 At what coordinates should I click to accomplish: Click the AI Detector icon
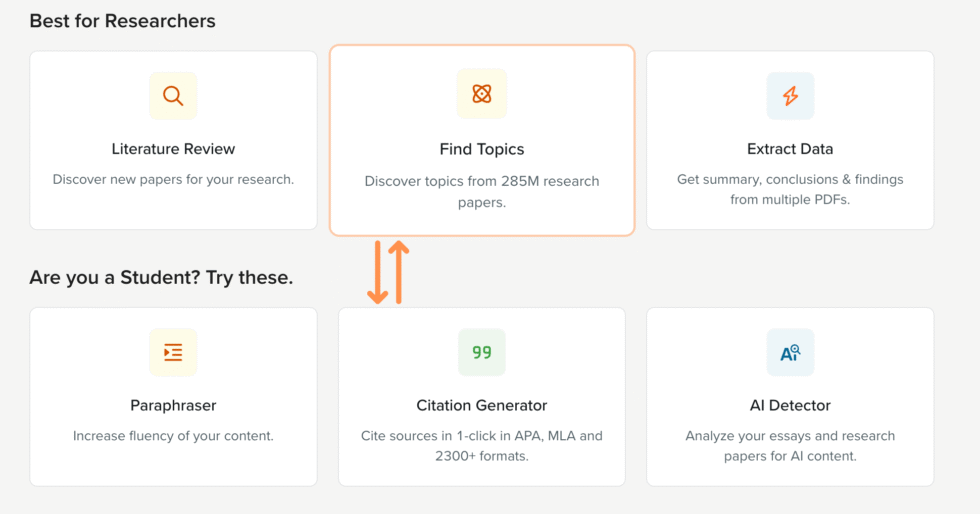coord(790,352)
